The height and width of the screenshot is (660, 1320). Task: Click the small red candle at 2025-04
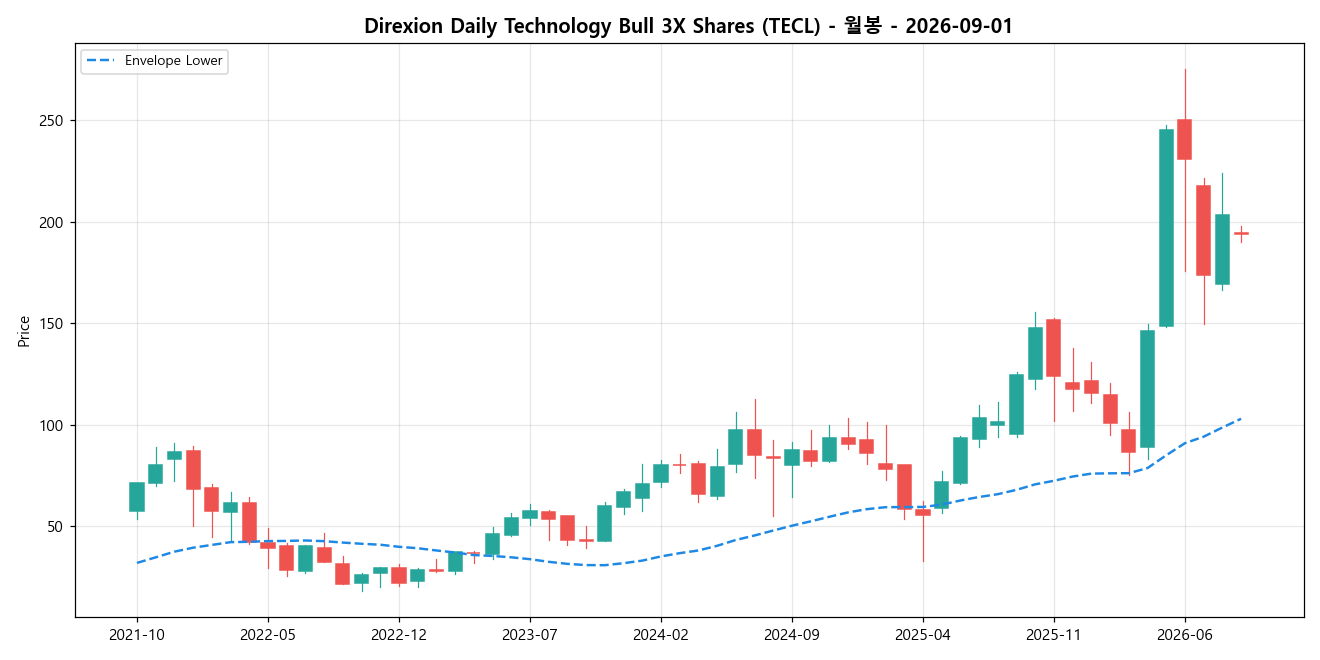[x=923, y=512]
